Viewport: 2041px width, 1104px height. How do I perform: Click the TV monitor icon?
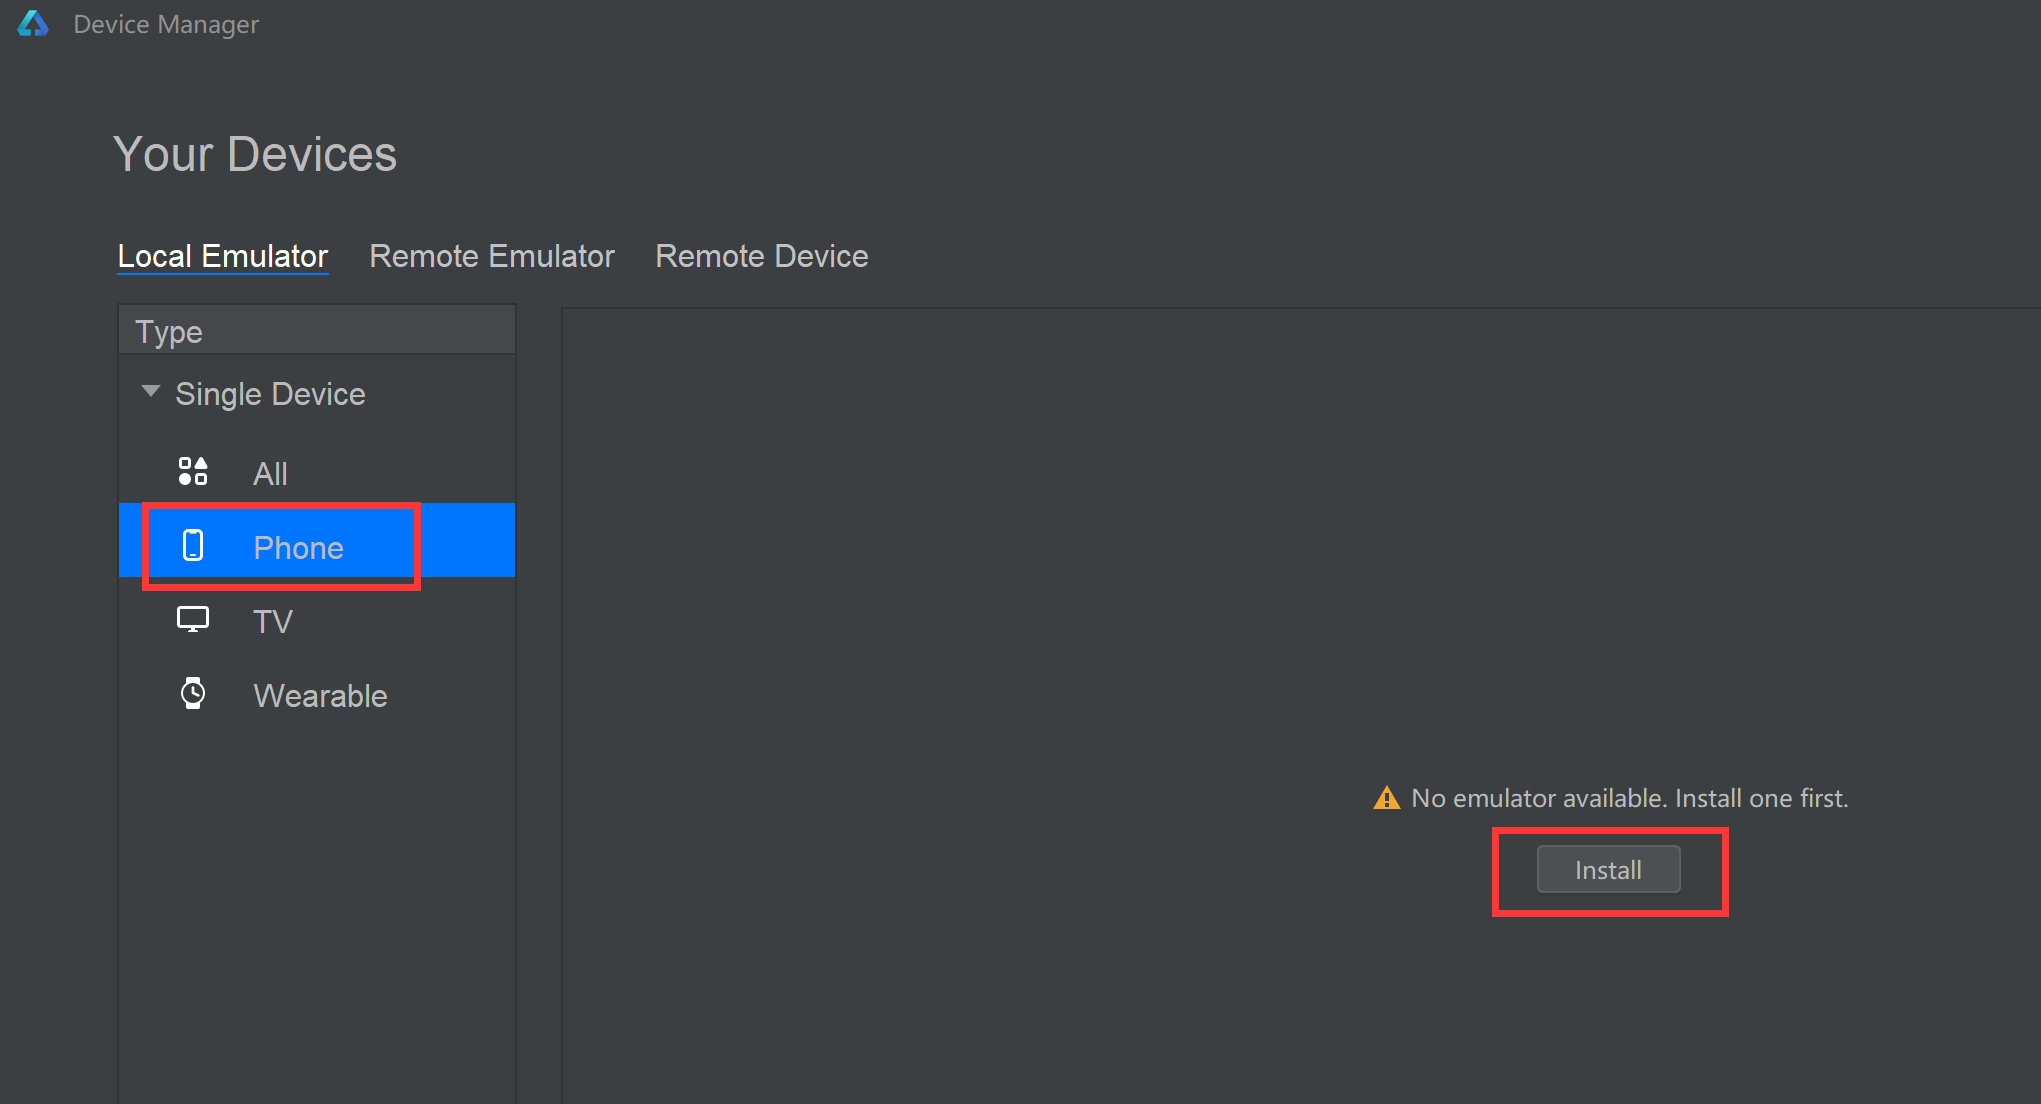pos(193,620)
